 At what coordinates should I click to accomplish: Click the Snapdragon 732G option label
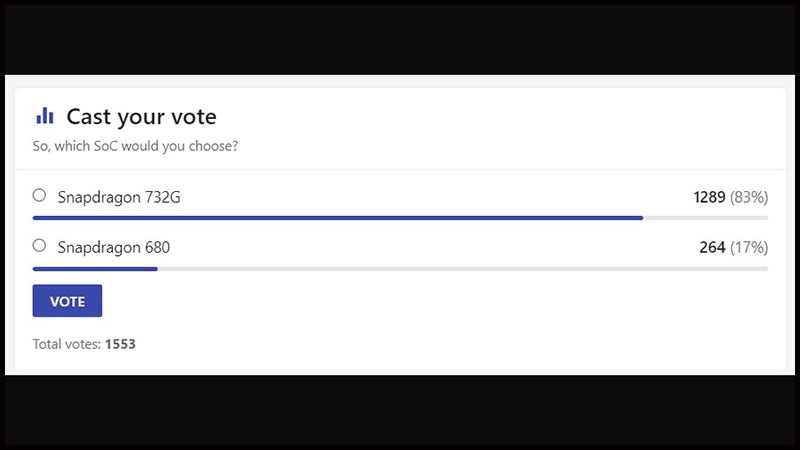[x=119, y=197]
